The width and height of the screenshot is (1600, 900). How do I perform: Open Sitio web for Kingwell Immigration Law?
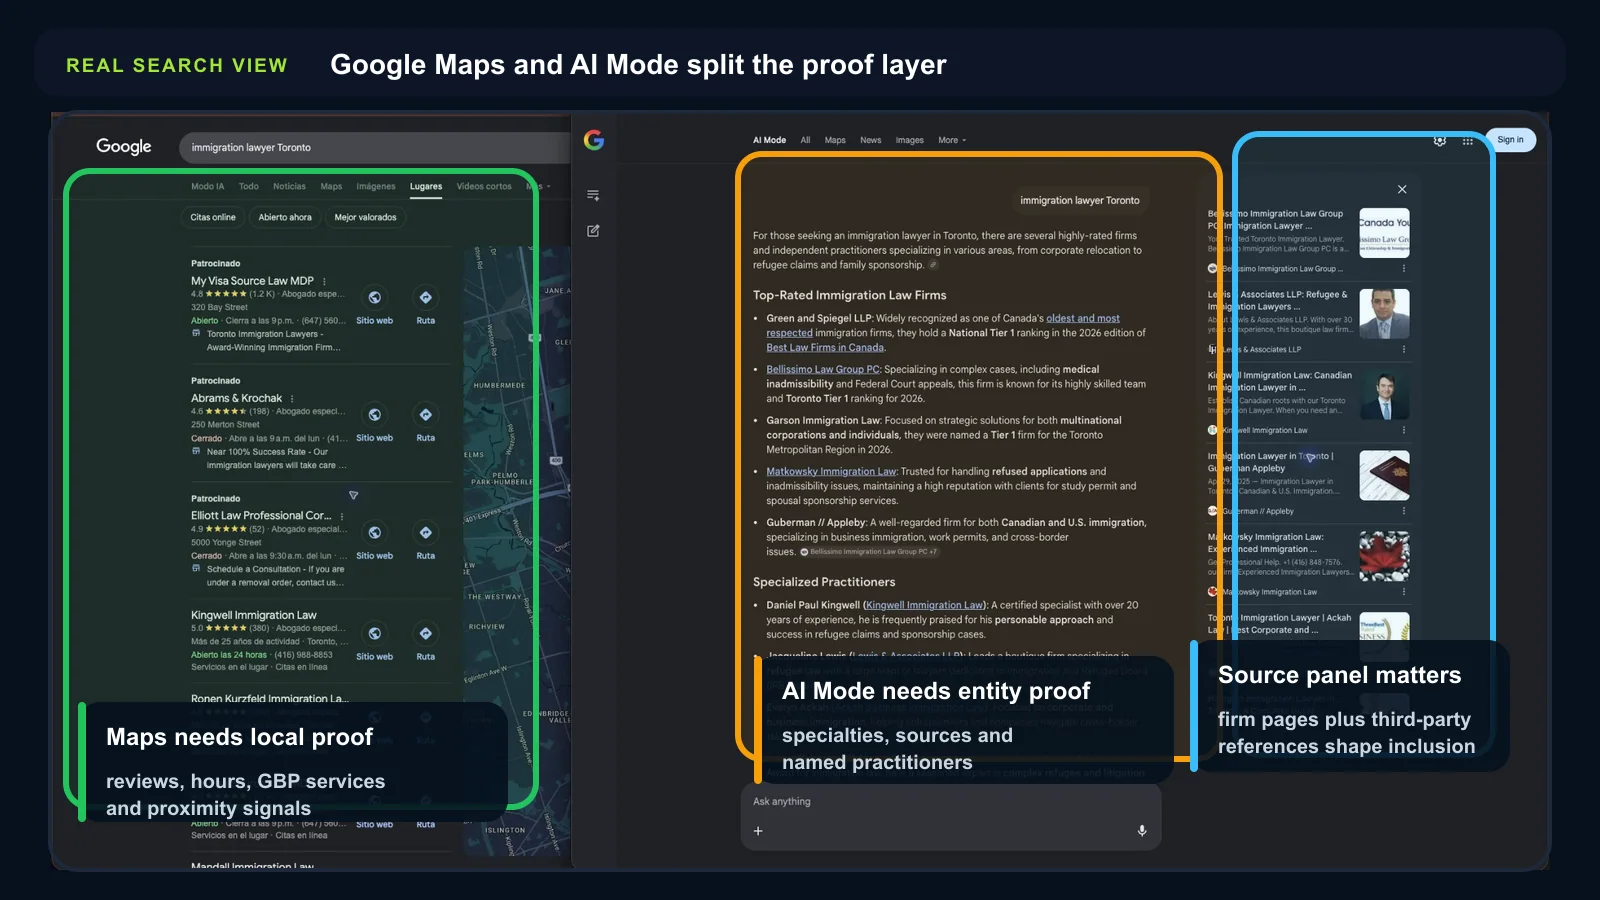tap(374, 642)
